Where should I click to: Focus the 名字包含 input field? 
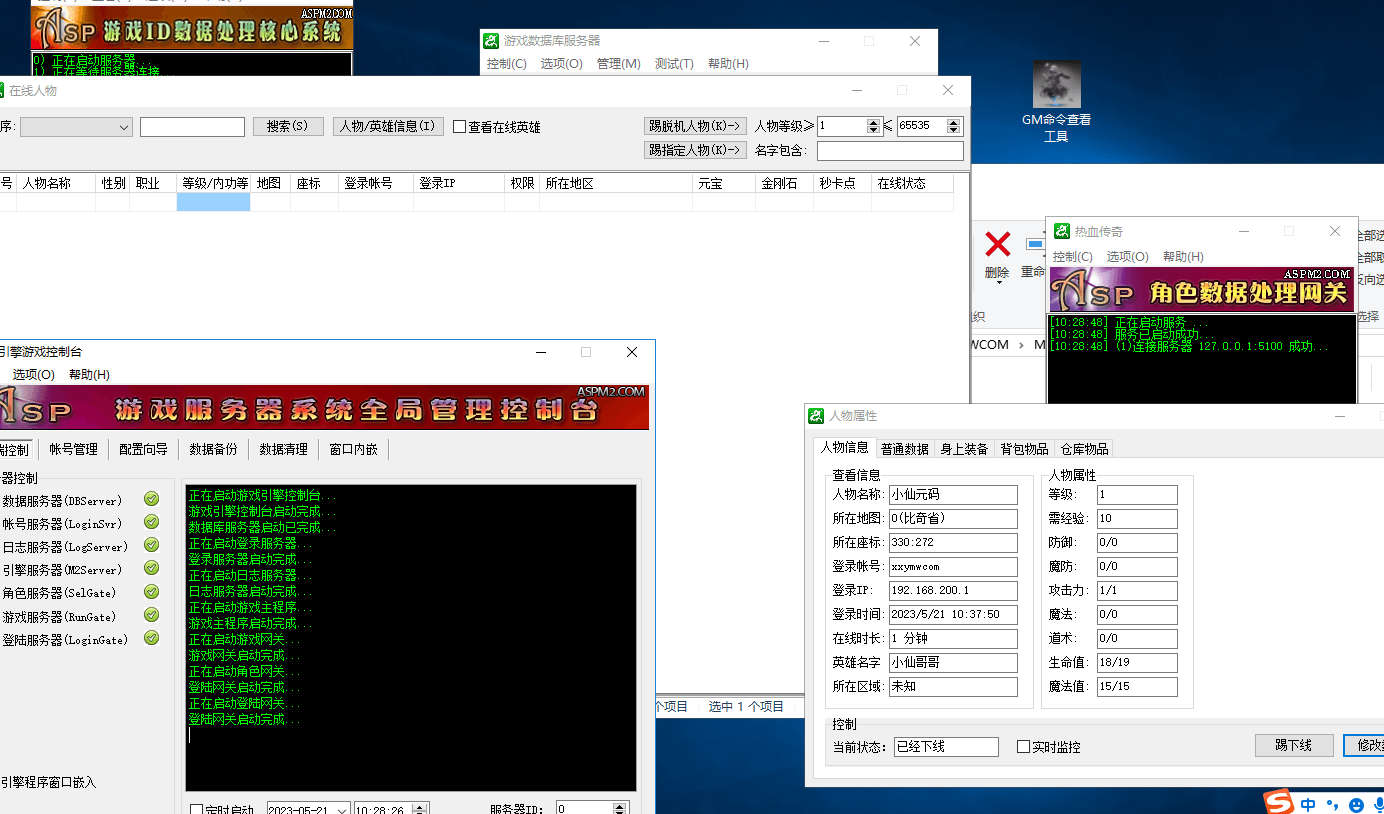890,151
